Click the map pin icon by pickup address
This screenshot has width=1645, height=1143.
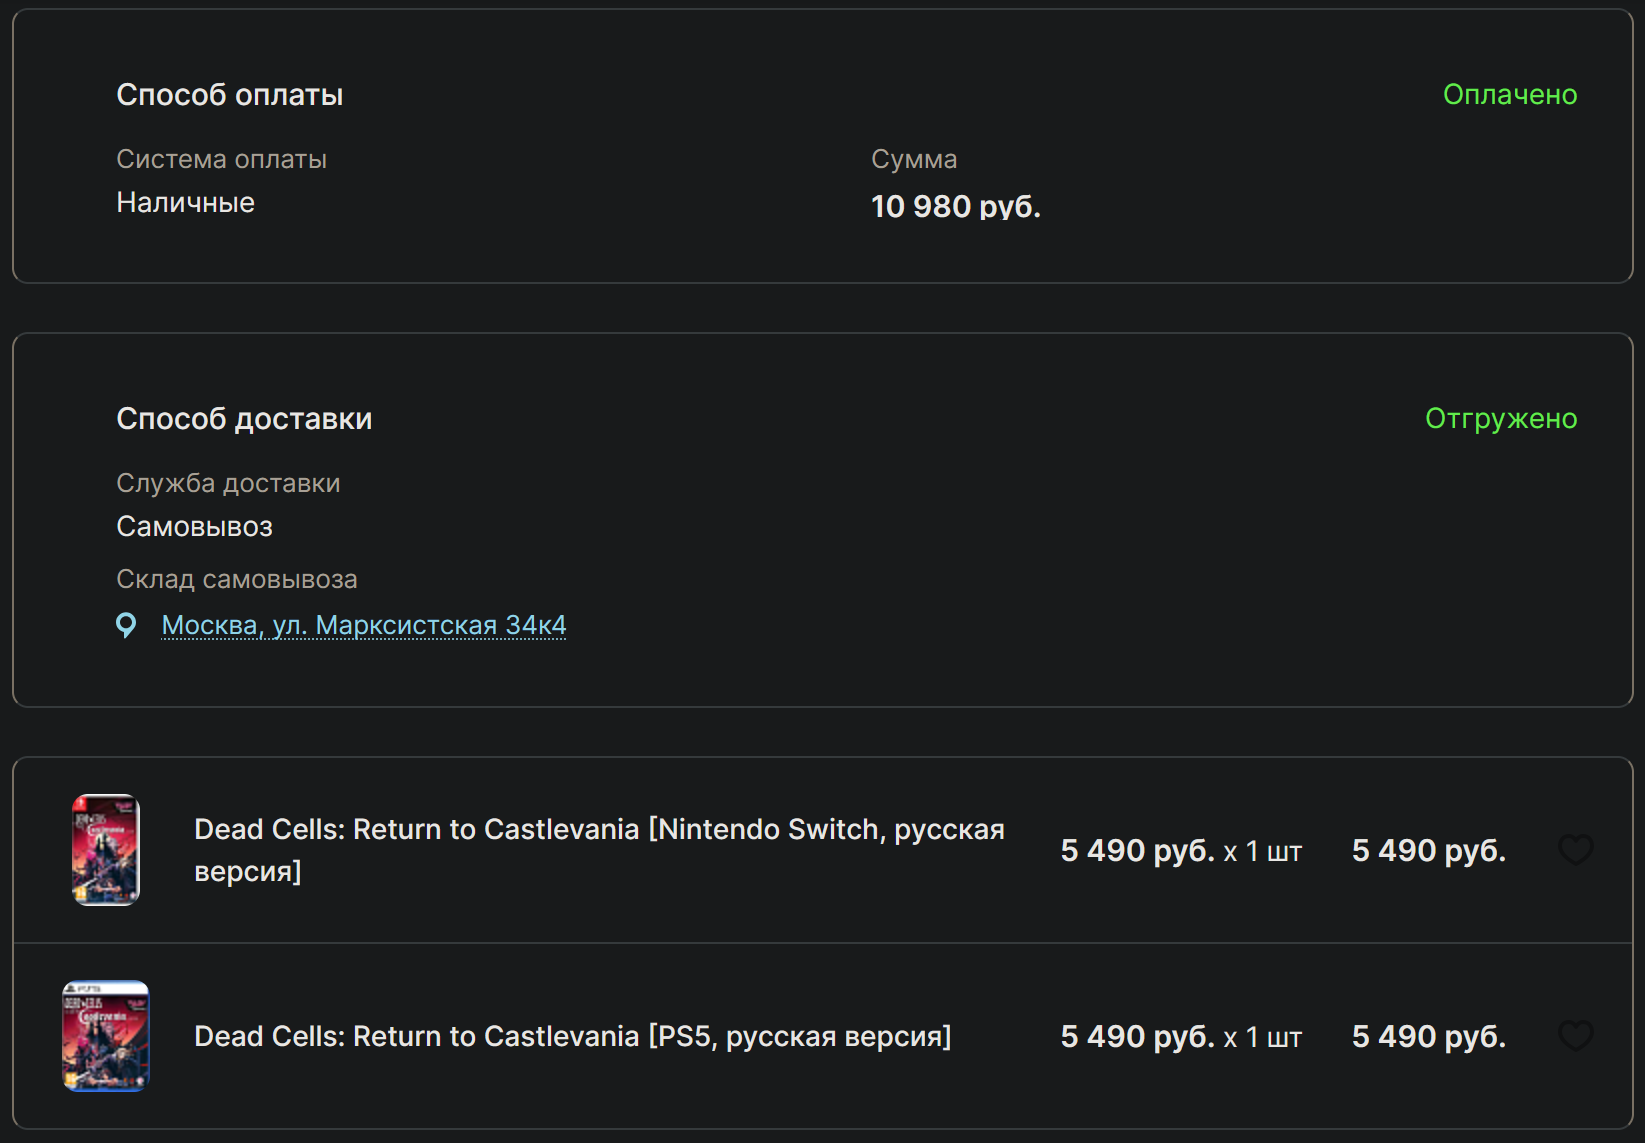coord(126,625)
